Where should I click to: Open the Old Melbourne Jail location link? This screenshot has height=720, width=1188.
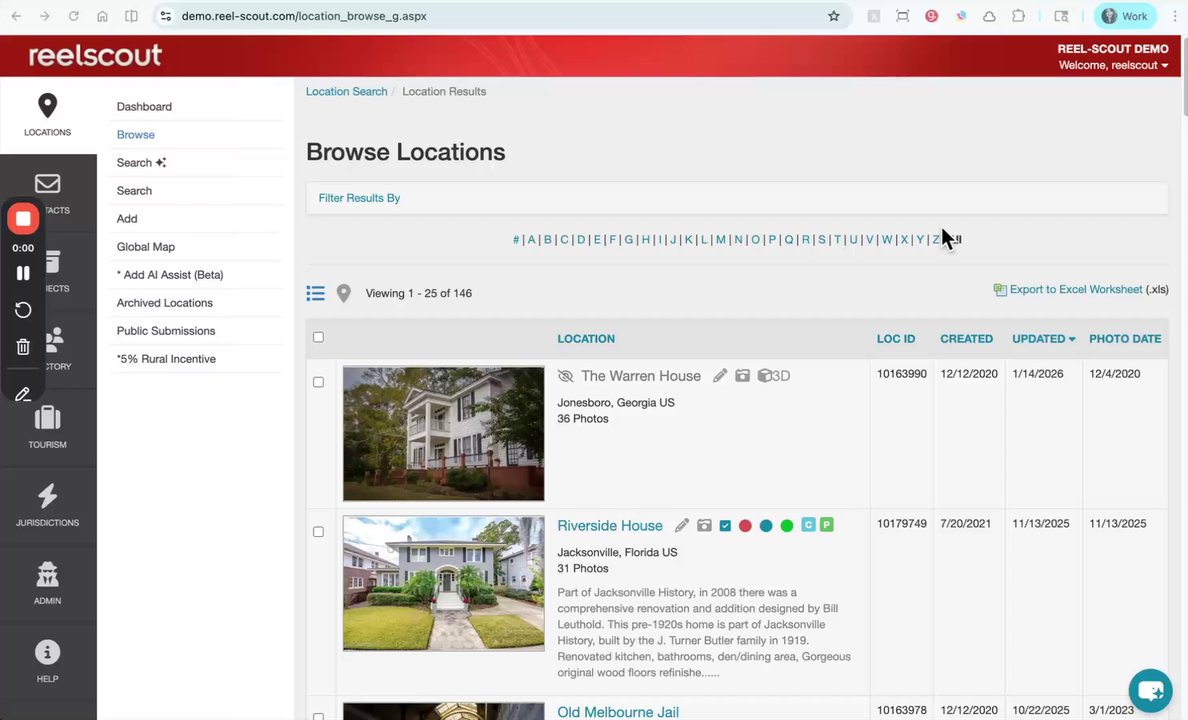point(618,712)
